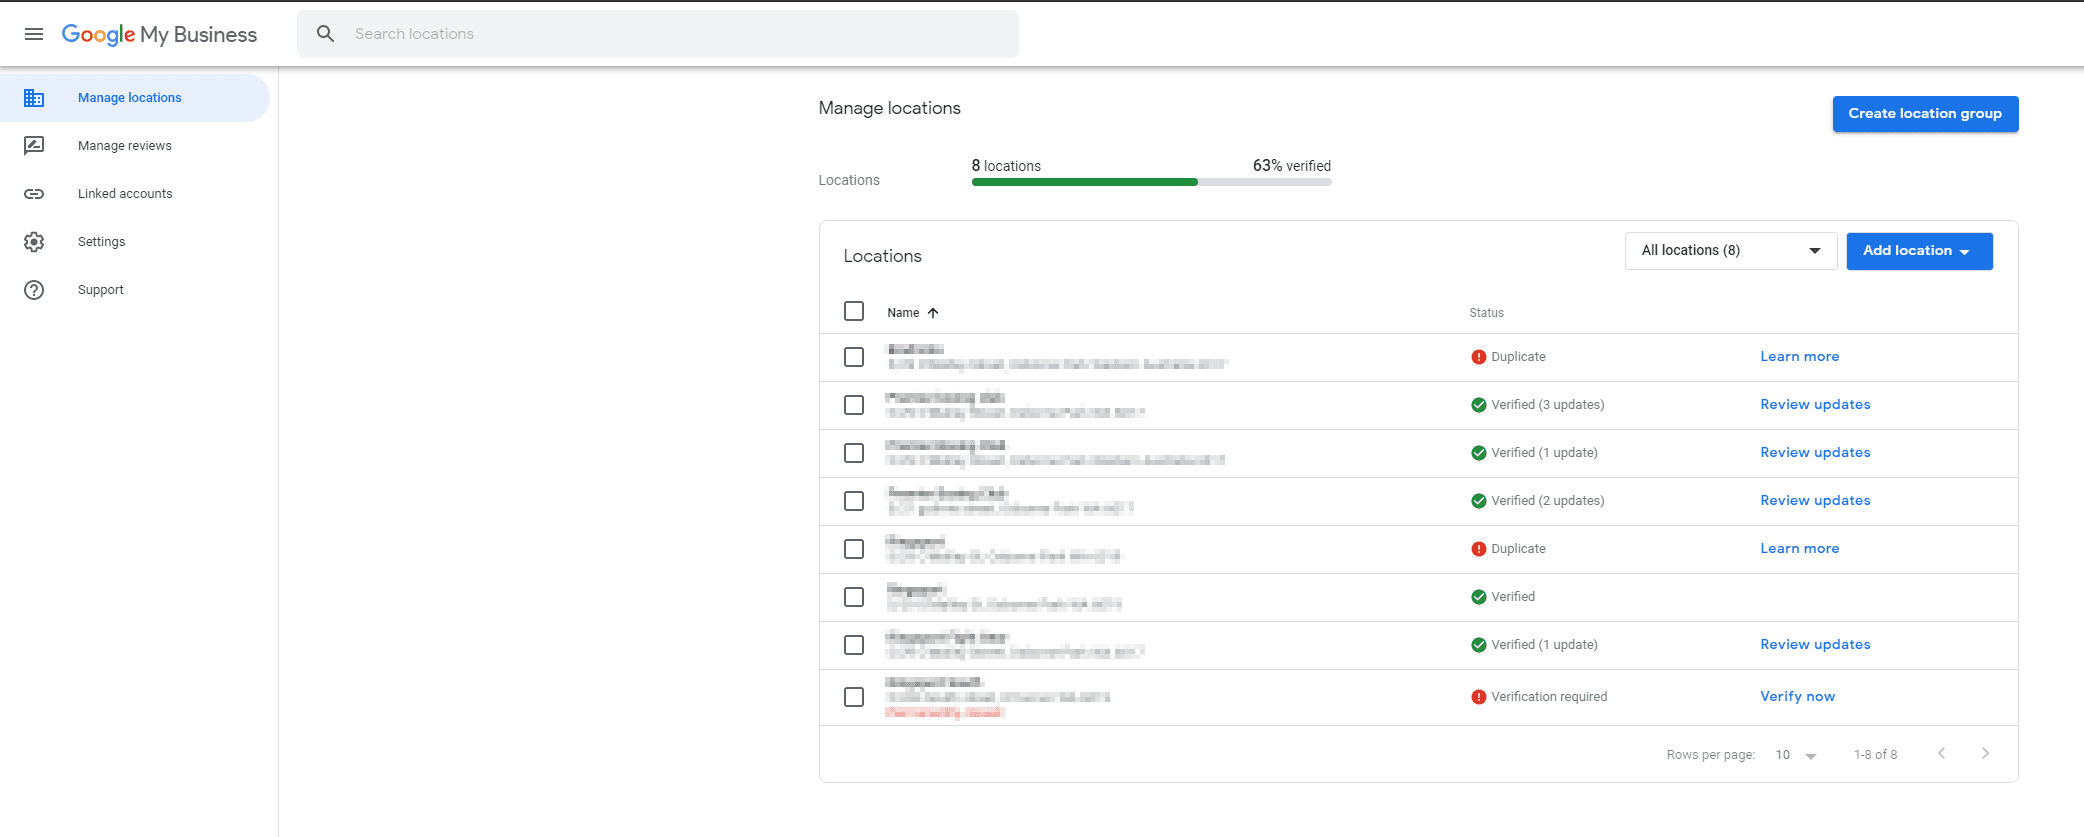Click the Manage reviews sidebar icon
Image resolution: width=2084 pixels, height=837 pixels.
pyautogui.click(x=34, y=146)
